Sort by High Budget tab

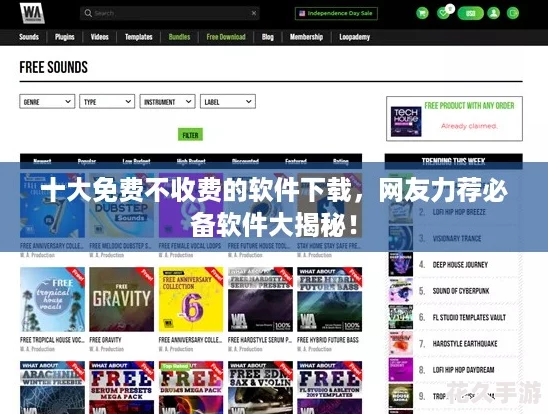tap(191, 161)
